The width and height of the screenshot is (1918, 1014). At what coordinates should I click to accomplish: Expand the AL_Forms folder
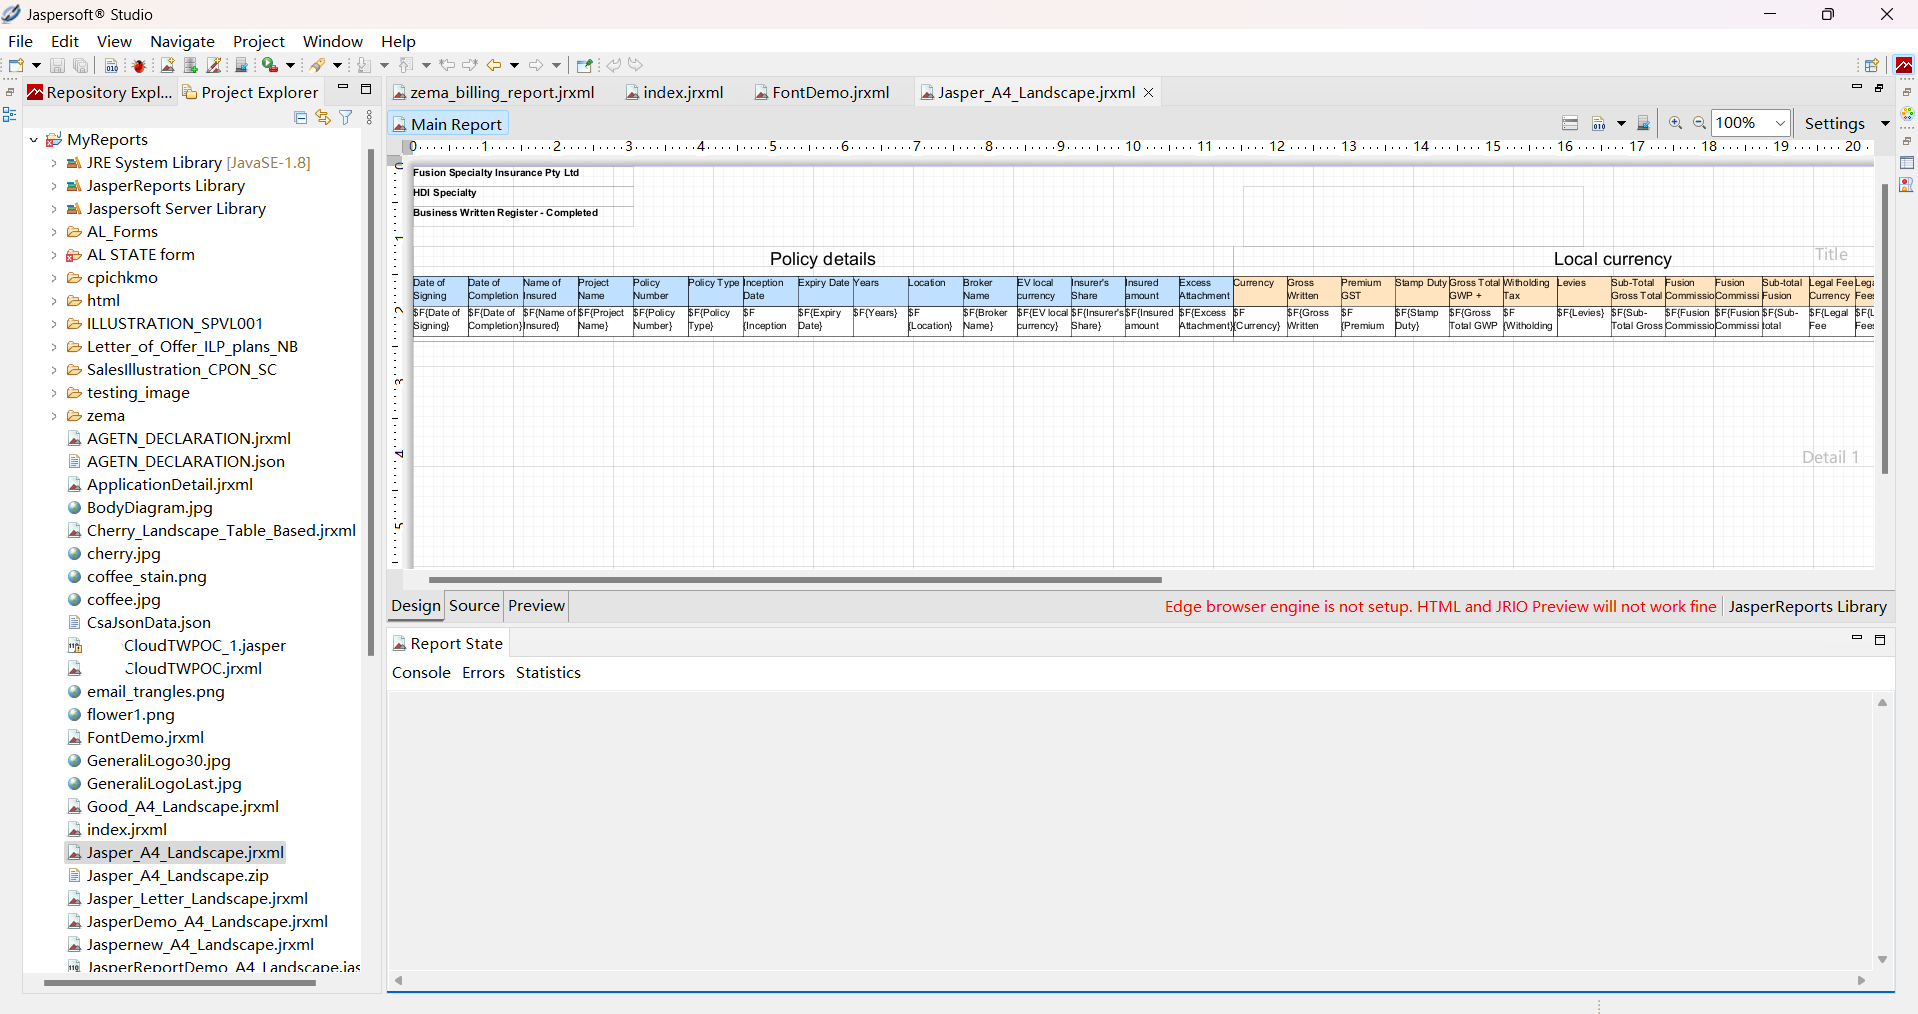pos(54,232)
